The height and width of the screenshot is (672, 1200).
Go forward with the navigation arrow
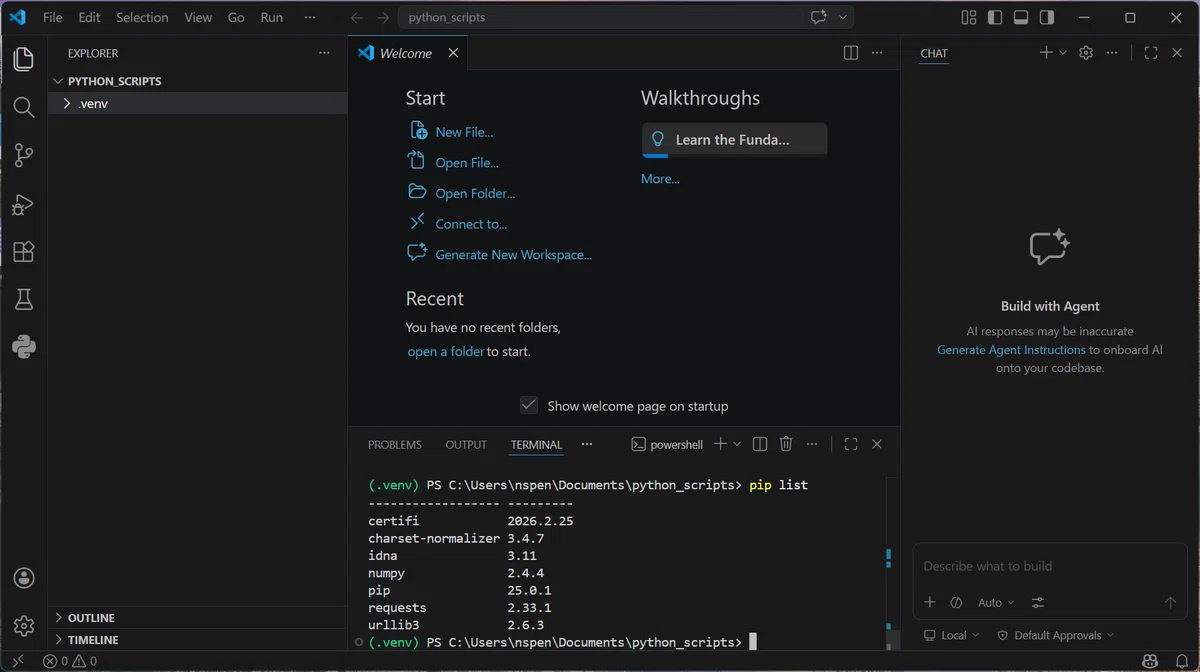(383, 17)
